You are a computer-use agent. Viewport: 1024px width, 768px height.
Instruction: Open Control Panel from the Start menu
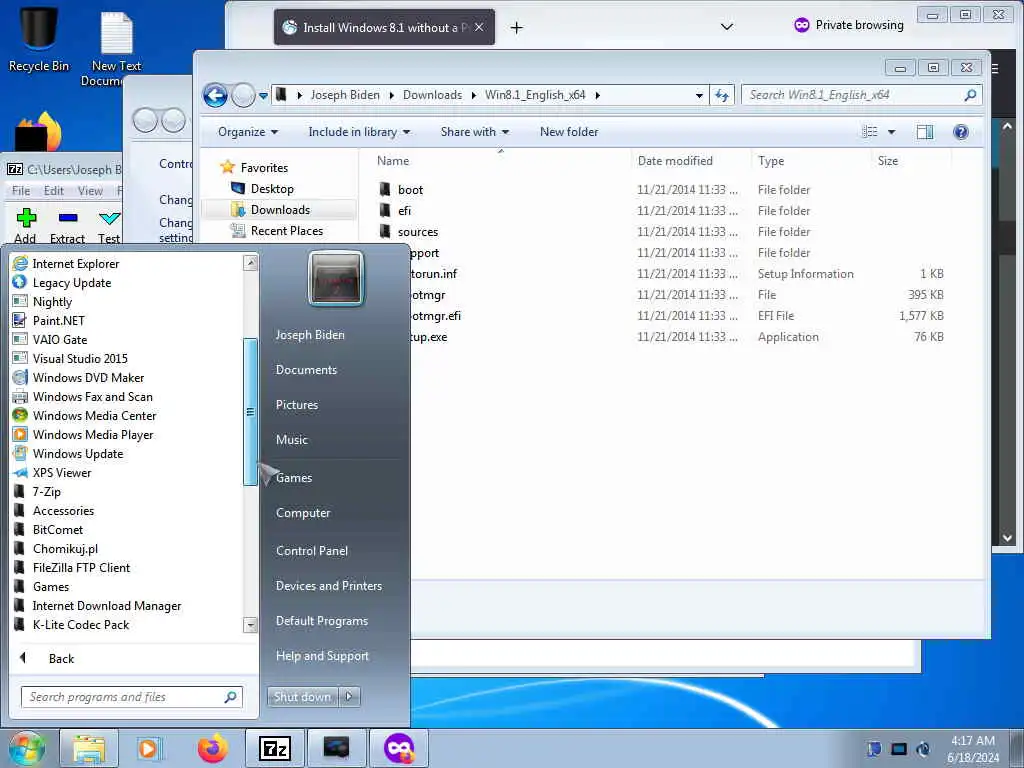coord(312,551)
